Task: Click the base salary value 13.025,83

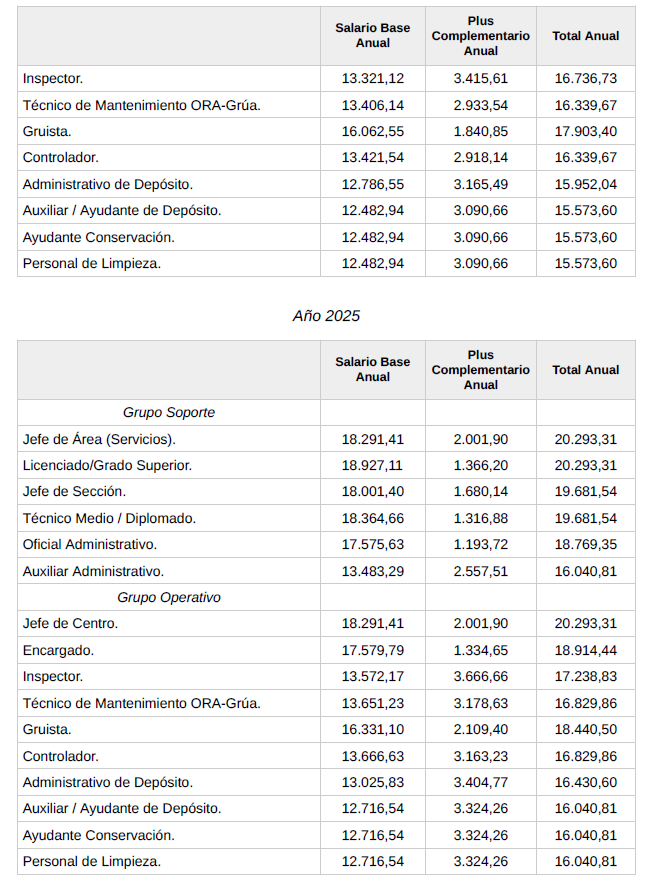Action: [373, 782]
